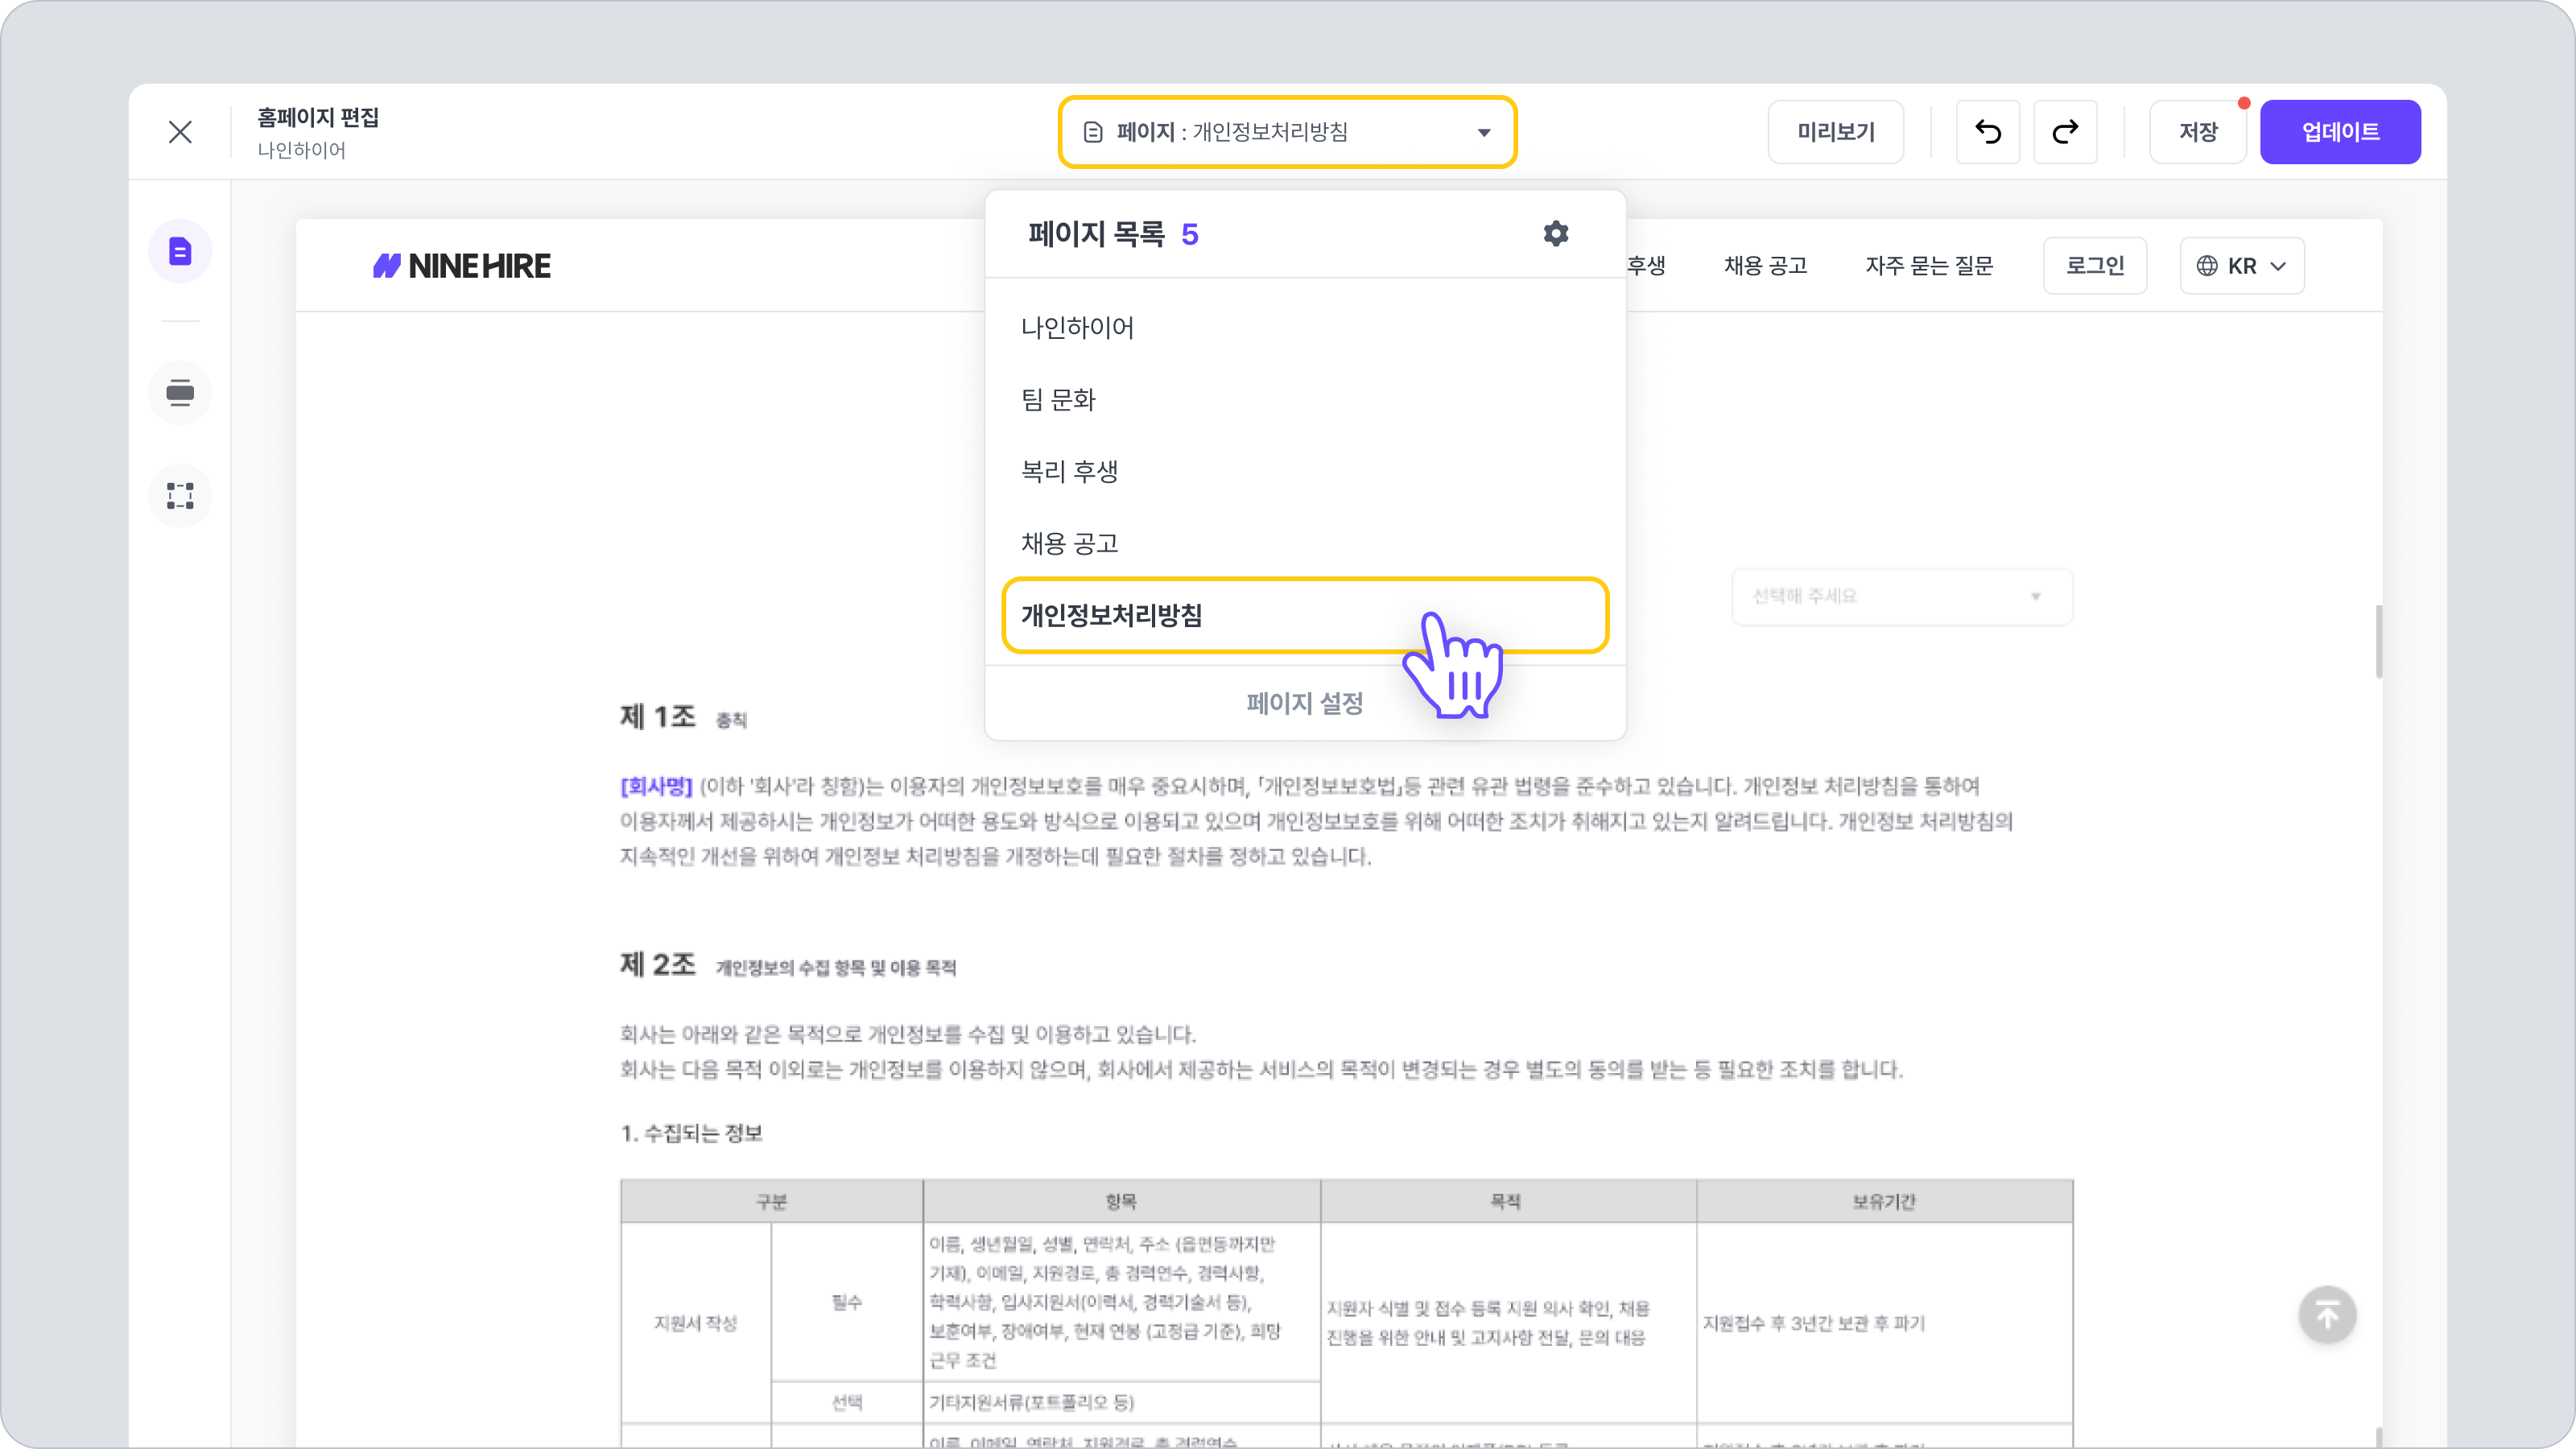Click the page list settings gear icon
The height and width of the screenshot is (1449, 2576).
[x=1555, y=234]
